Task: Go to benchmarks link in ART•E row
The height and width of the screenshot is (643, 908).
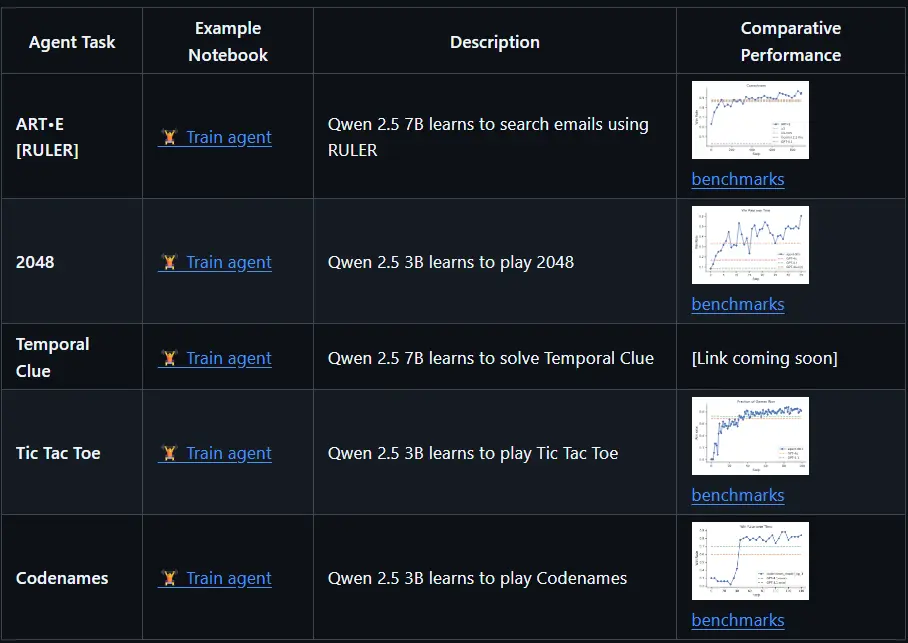Action: pyautogui.click(x=737, y=180)
